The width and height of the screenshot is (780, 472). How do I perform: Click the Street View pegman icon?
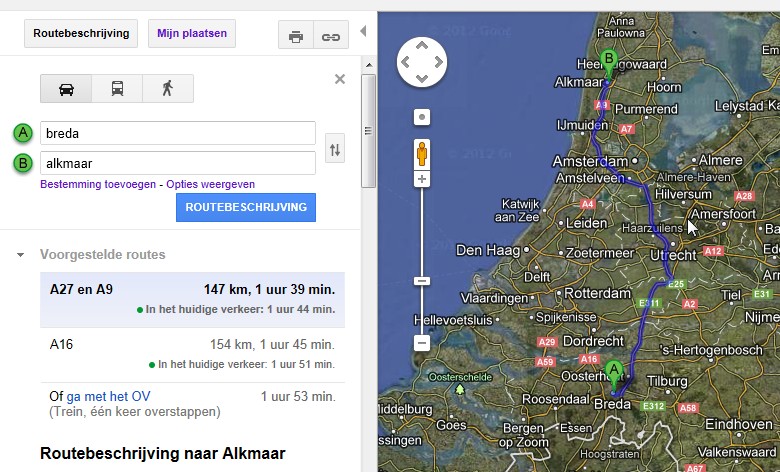(x=422, y=153)
